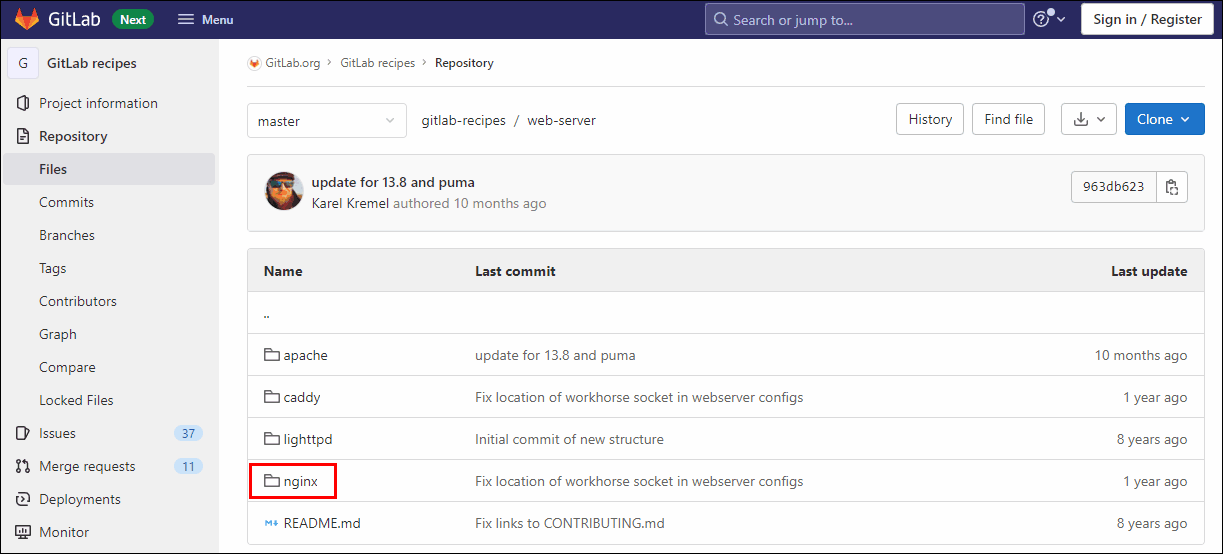Click commit SHA 963db623
Screen dimensions: 1223x554
click(1113, 187)
